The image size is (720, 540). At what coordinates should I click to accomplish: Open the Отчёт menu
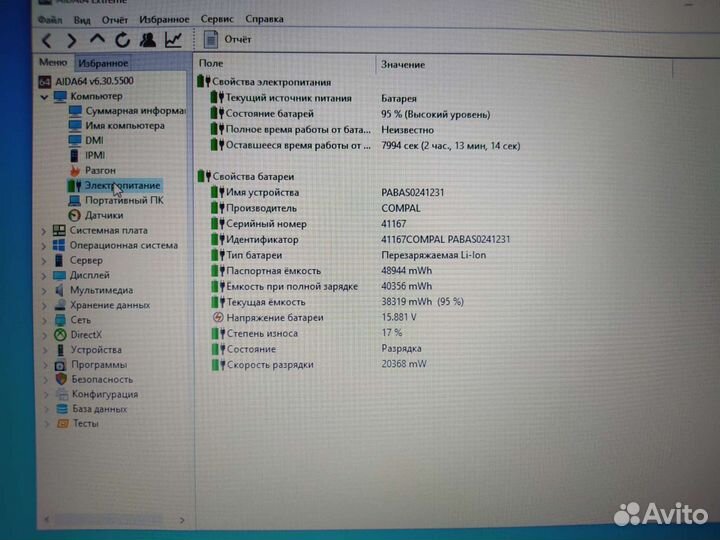[x=115, y=20]
